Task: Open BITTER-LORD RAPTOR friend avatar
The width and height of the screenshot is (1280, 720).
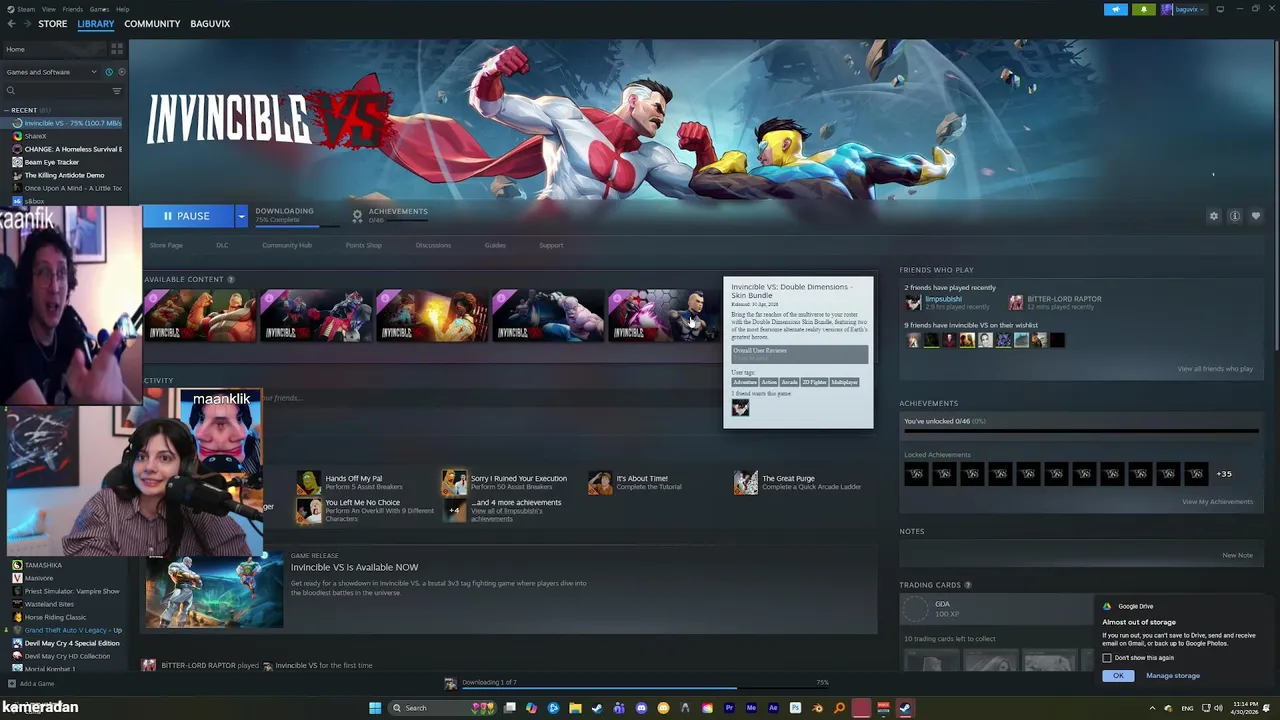Action: point(1016,302)
